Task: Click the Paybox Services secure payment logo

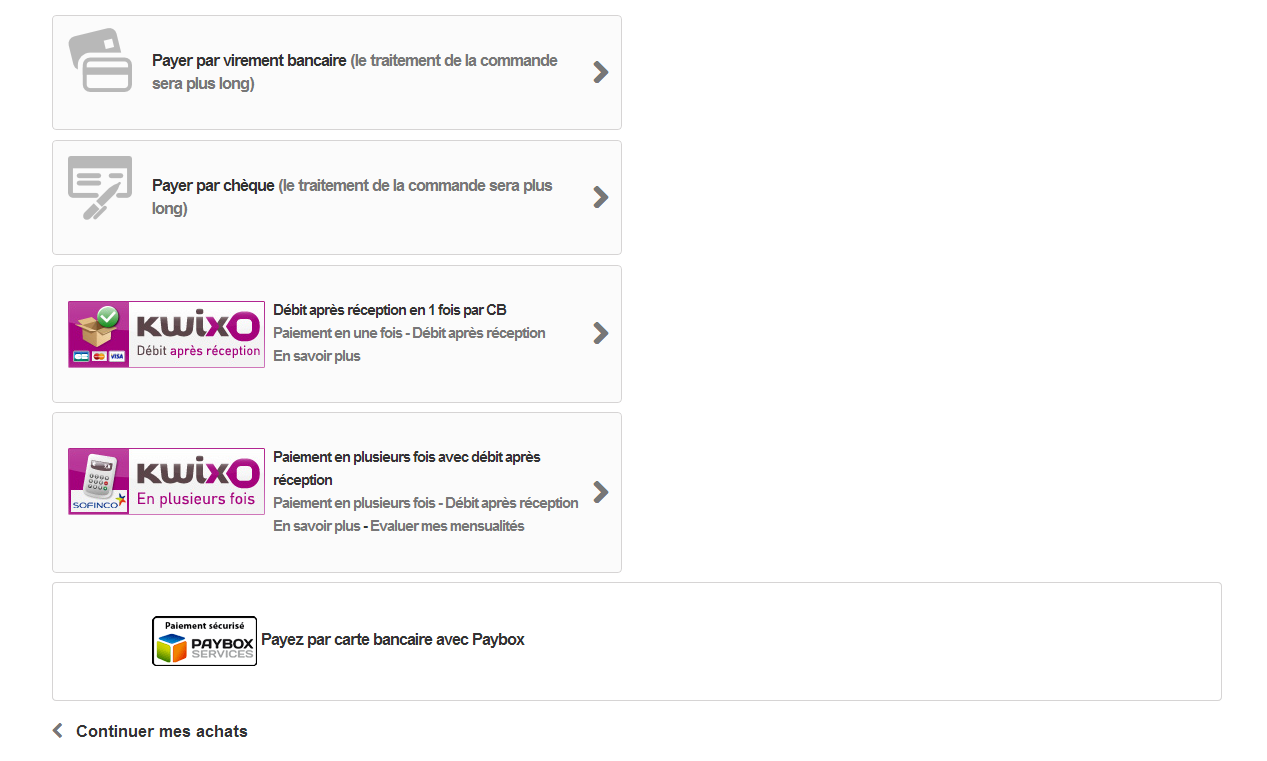Action: click(204, 641)
